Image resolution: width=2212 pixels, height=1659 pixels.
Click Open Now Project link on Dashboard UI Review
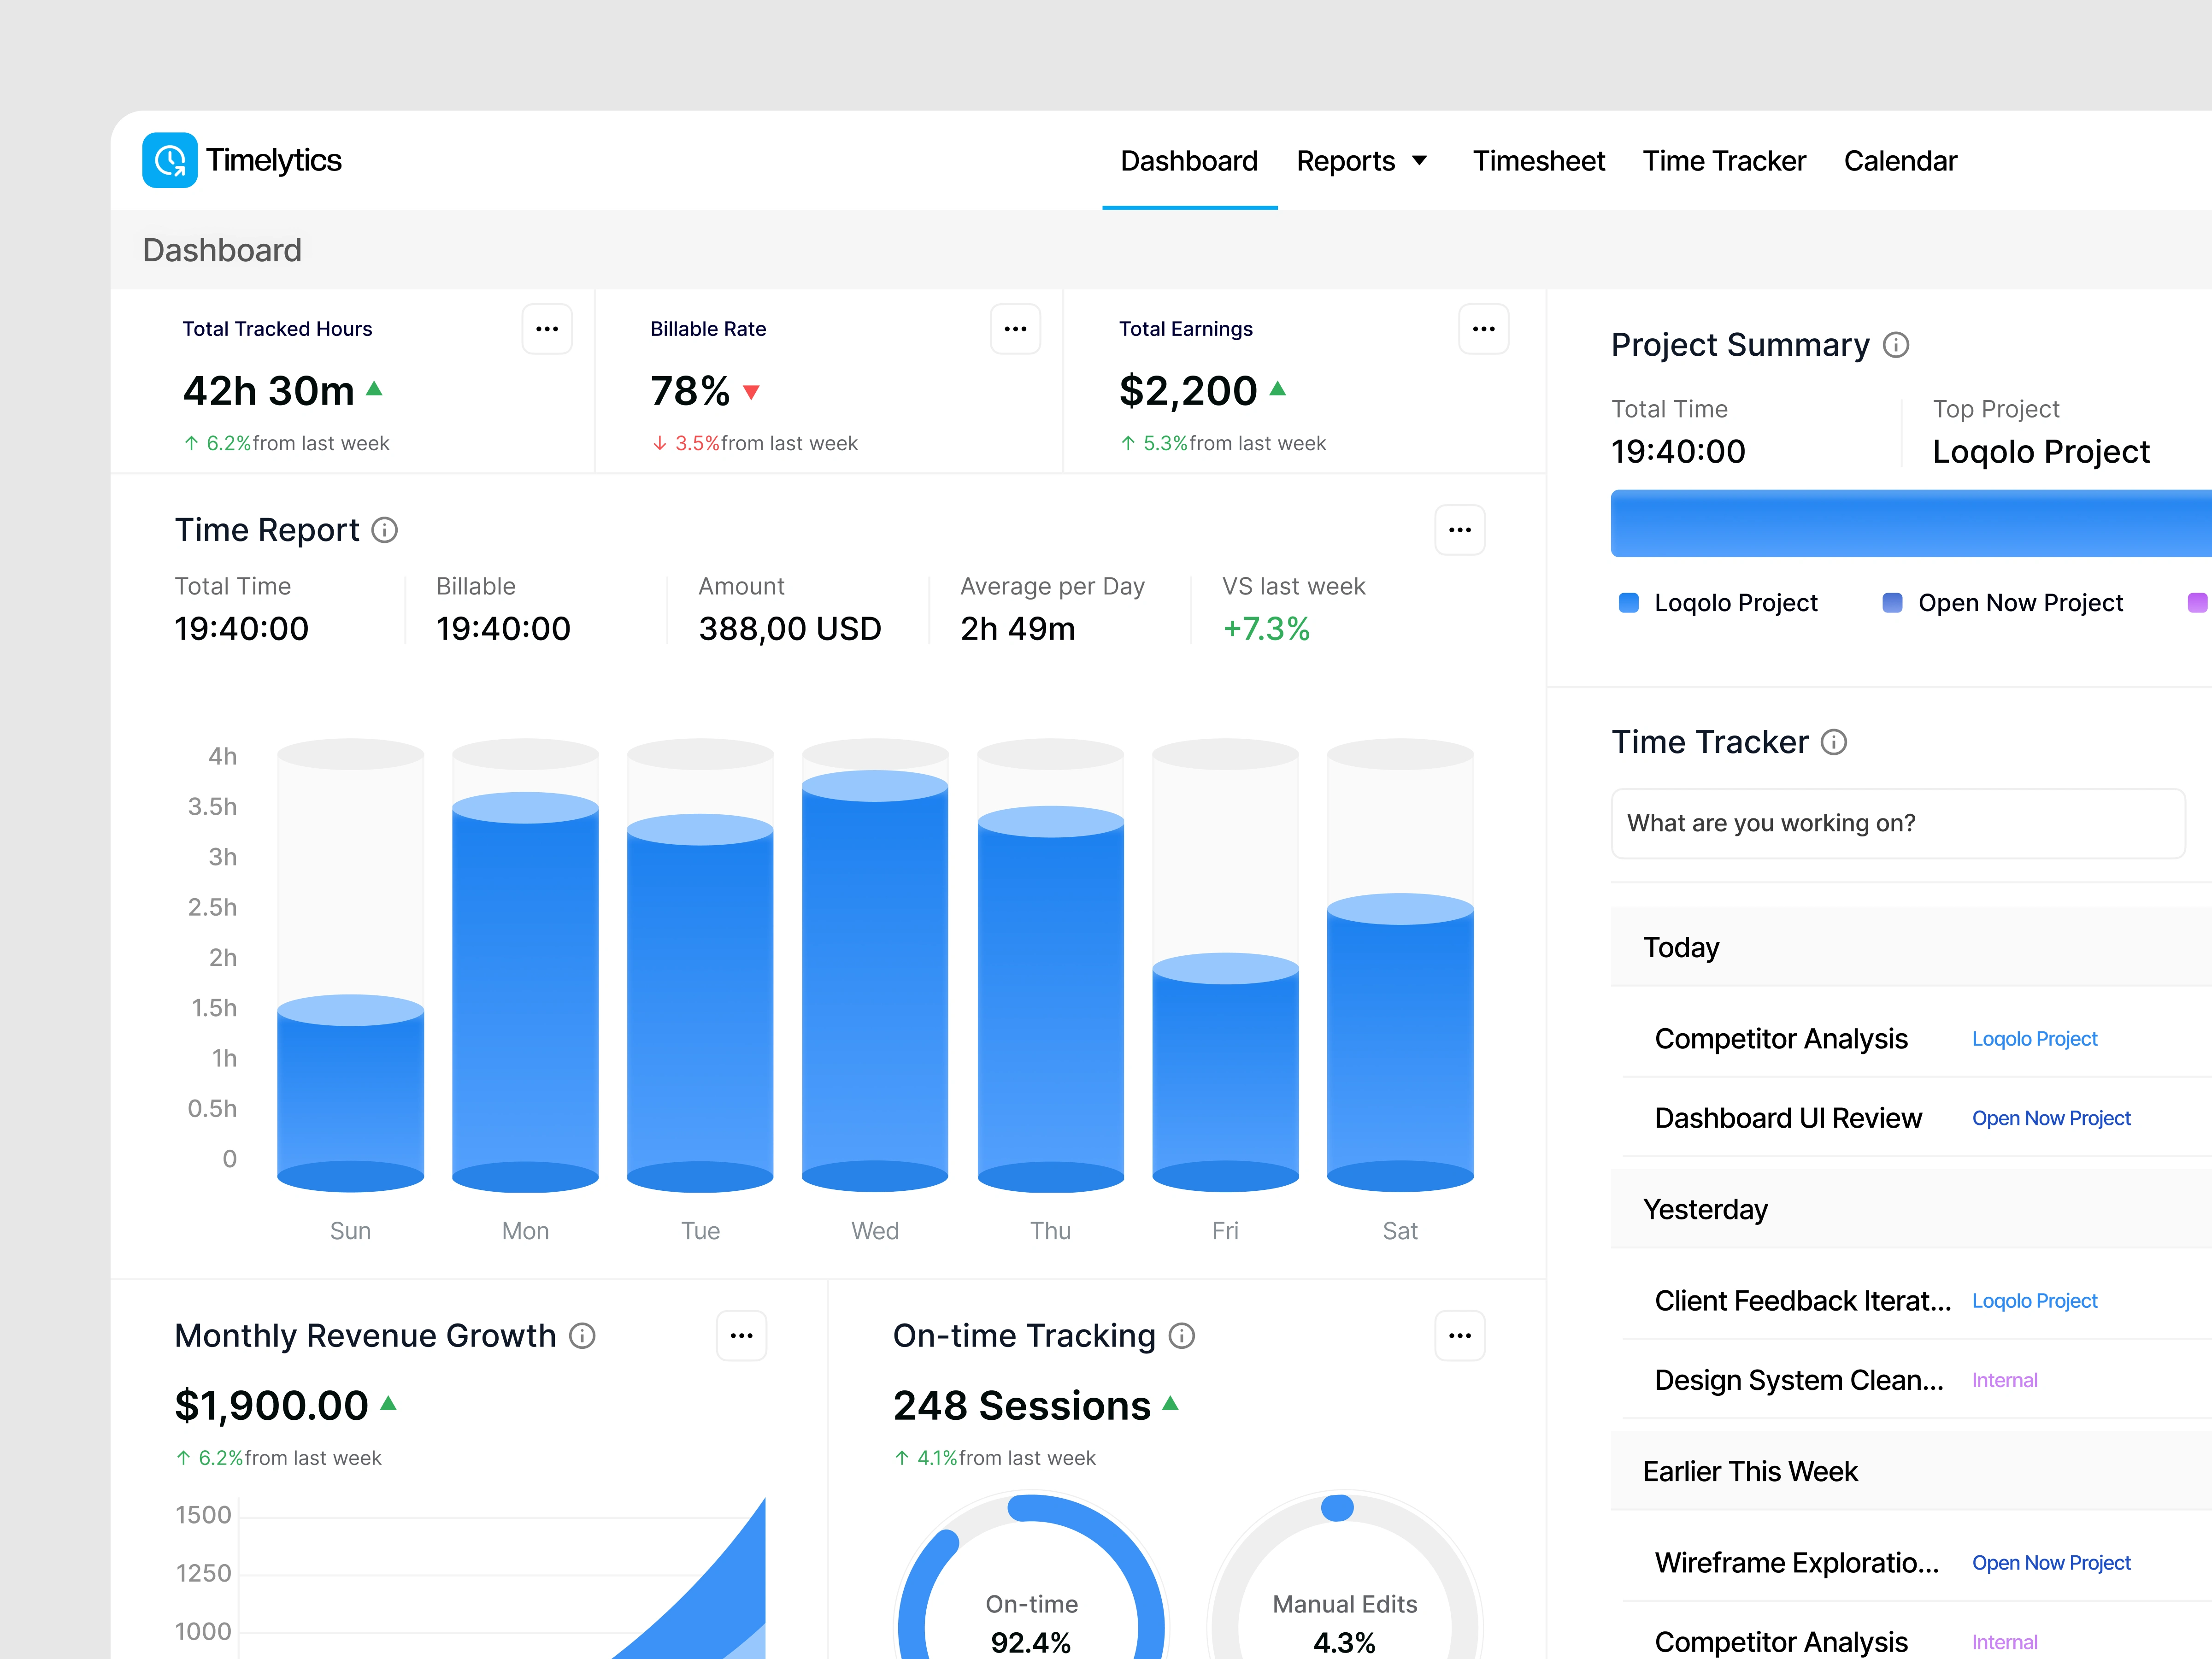[2051, 1118]
